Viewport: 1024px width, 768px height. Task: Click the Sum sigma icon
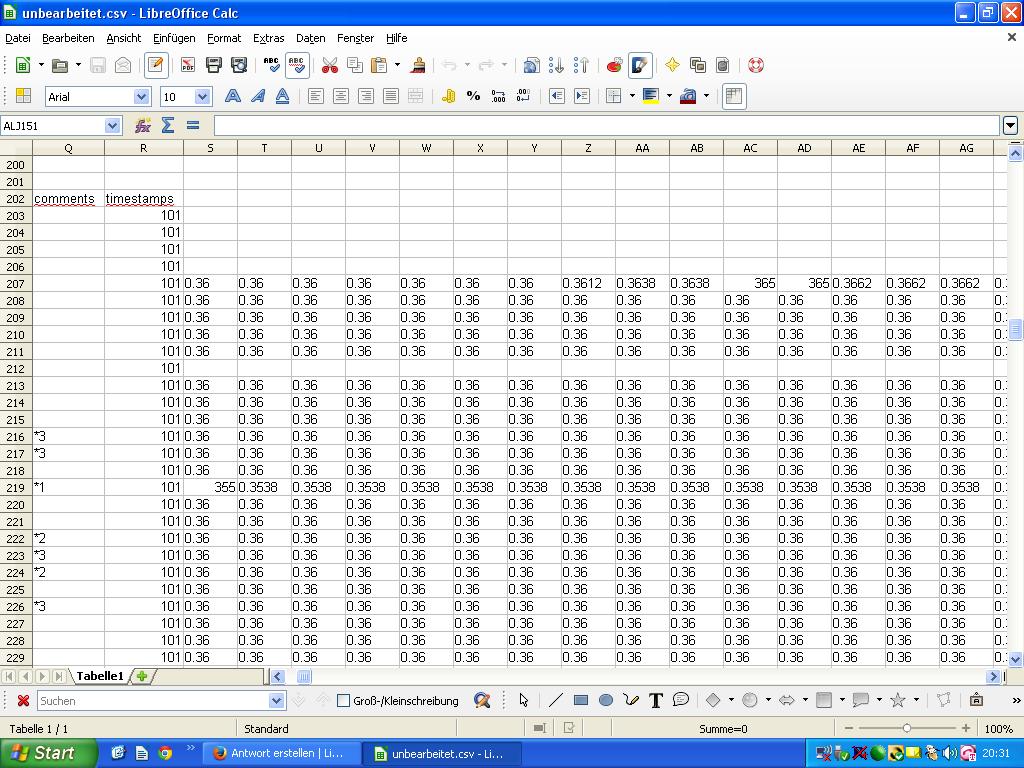pyautogui.click(x=168, y=125)
